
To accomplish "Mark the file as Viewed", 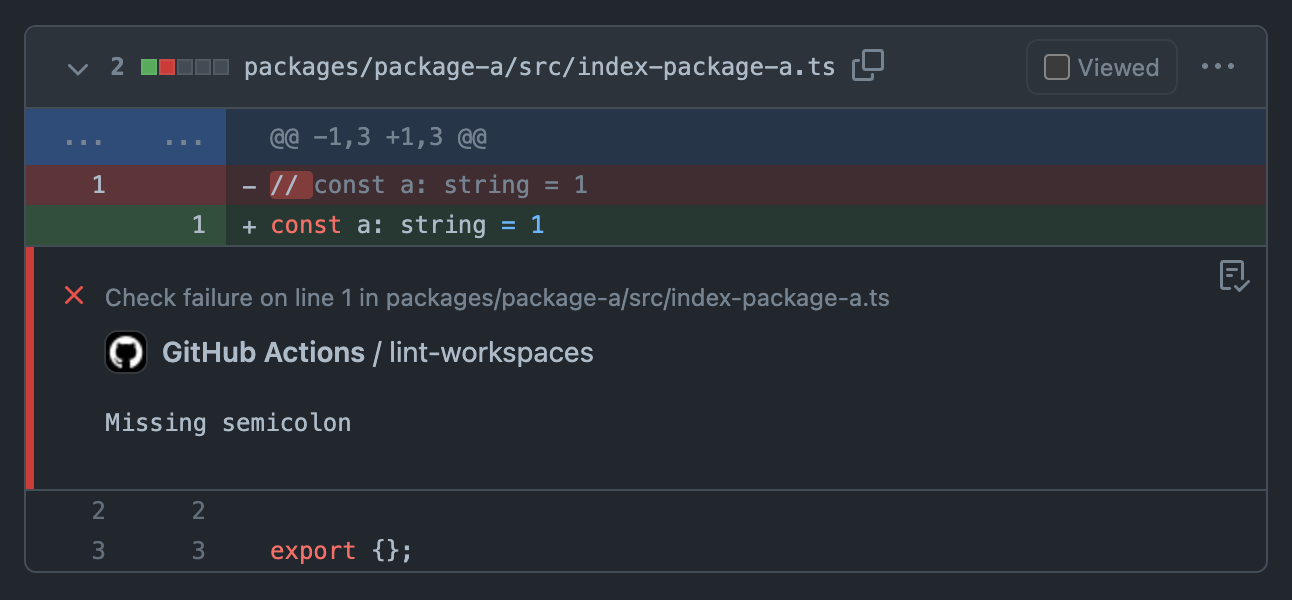I will pos(1101,67).
